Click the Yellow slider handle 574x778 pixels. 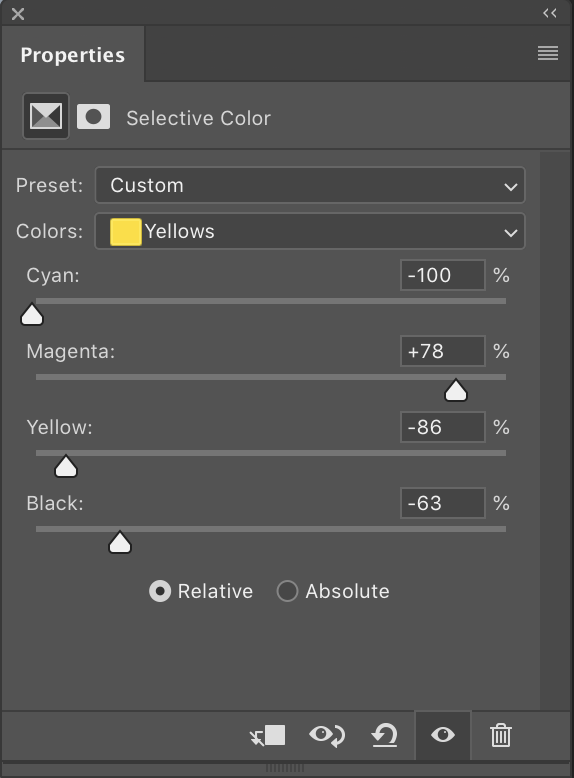coord(65,466)
